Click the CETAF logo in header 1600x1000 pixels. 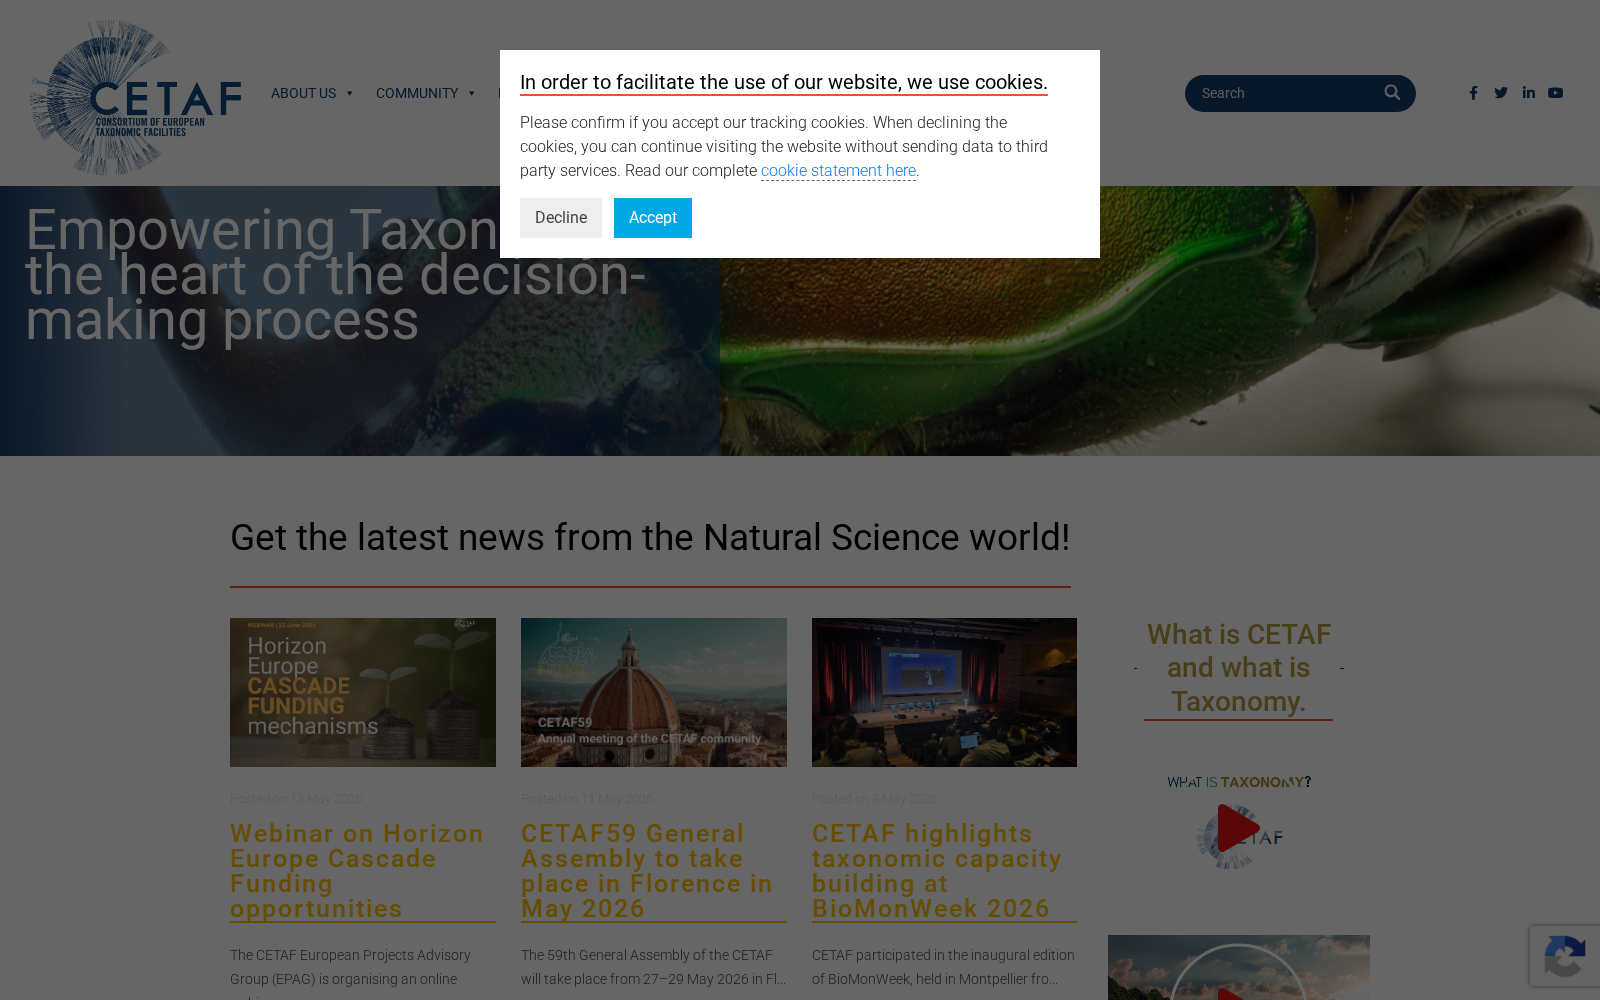click(136, 98)
